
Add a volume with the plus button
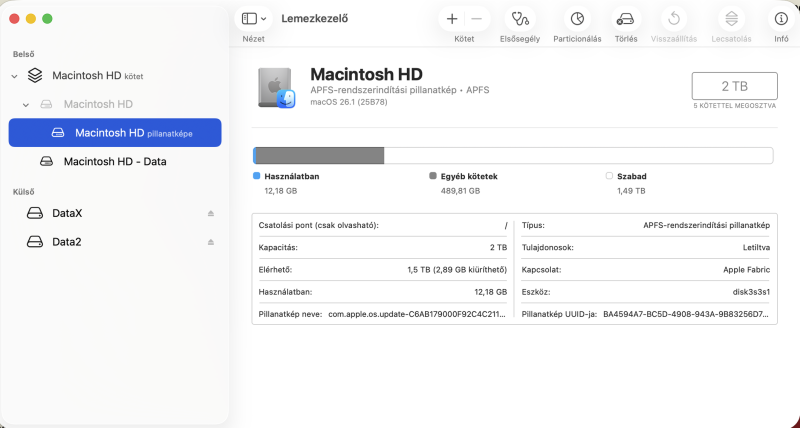452,19
